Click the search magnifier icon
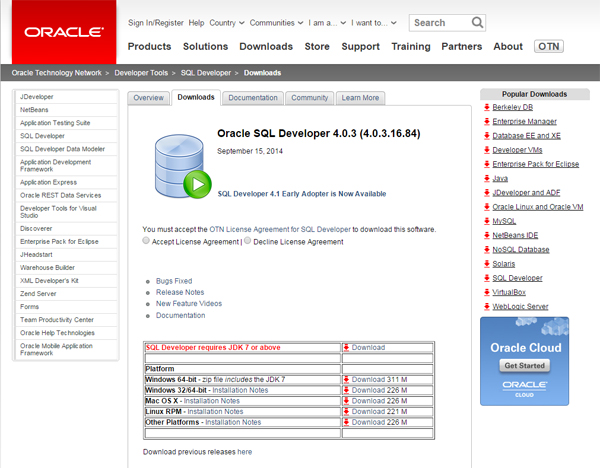This screenshot has width=600, height=468. coord(478,22)
